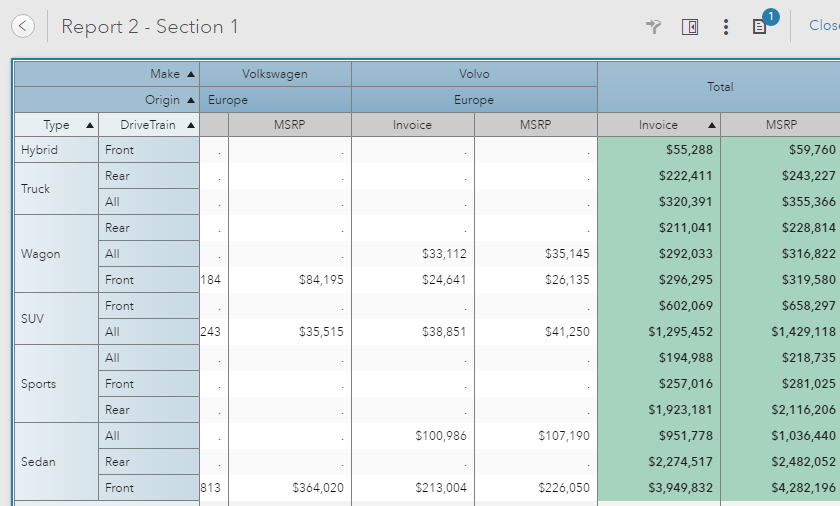Image resolution: width=840 pixels, height=506 pixels.
Task: Open the vertical three-dot options menu
Action: click(x=726, y=27)
